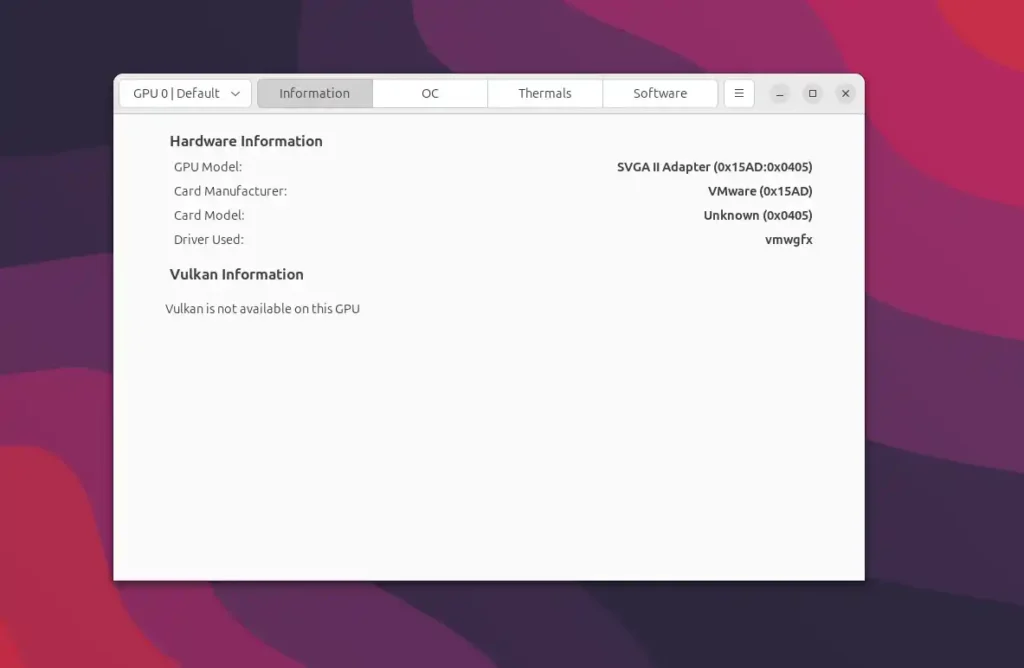Click the Driver Used label
The height and width of the screenshot is (668, 1024).
click(x=209, y=239)
